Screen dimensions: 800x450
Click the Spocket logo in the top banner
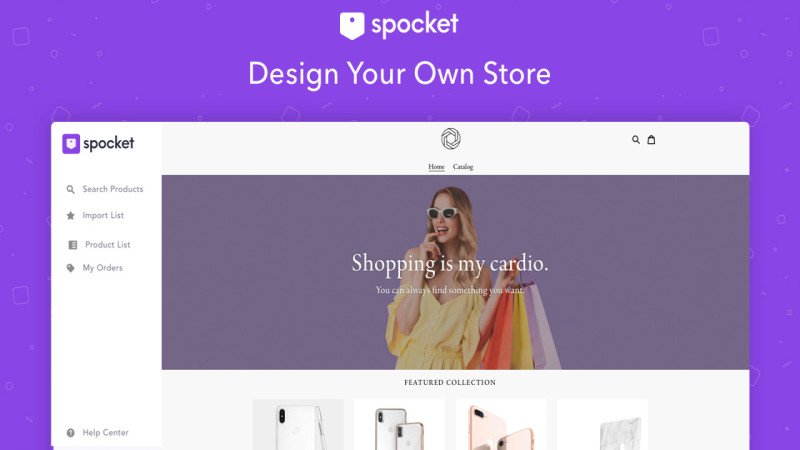[399, 25]
